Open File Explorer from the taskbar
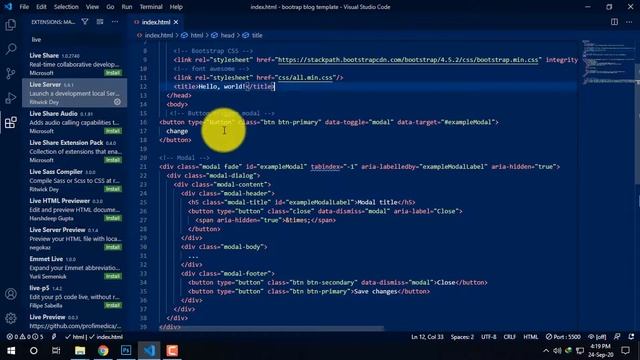Image resolution: width=640 pixels, height=360 pixels. [80, 351]
